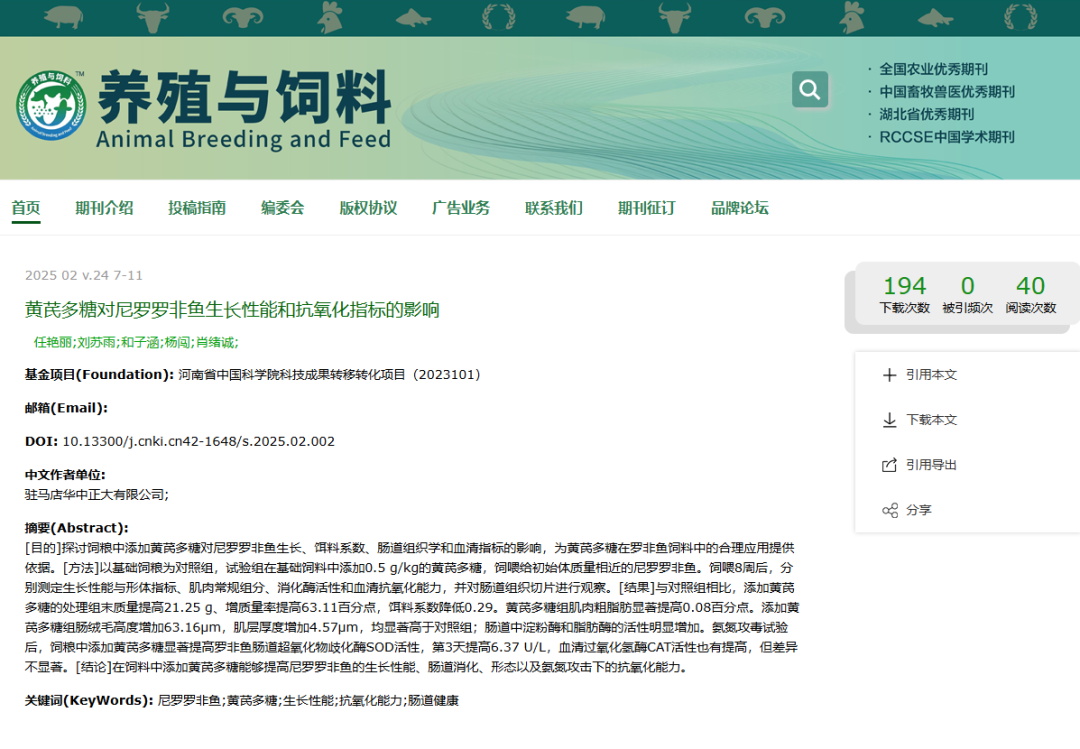Click the issue info 2025 02 v.24 7-11

coord(84,276)
